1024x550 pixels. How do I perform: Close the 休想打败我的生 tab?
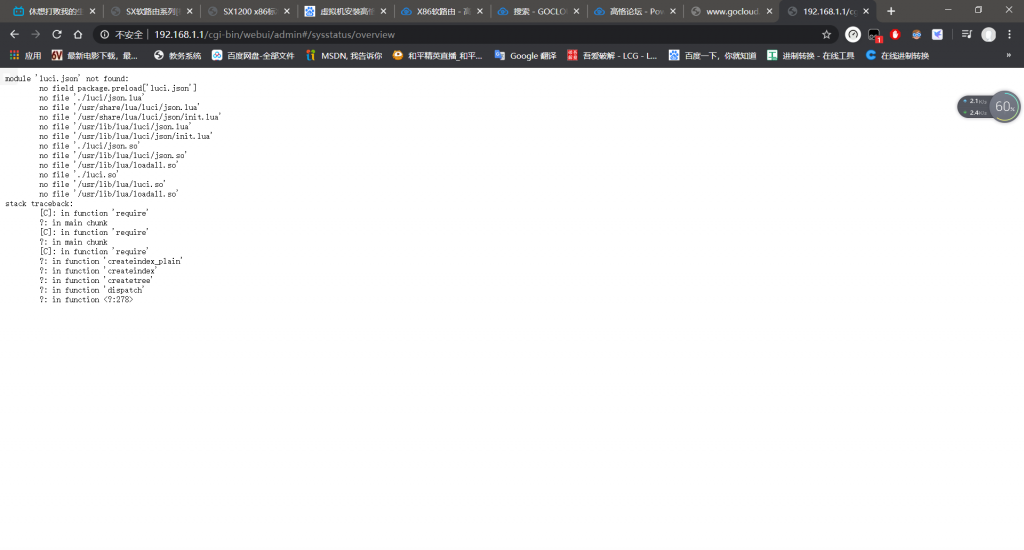pyautogui.click(x=92, y=11)
